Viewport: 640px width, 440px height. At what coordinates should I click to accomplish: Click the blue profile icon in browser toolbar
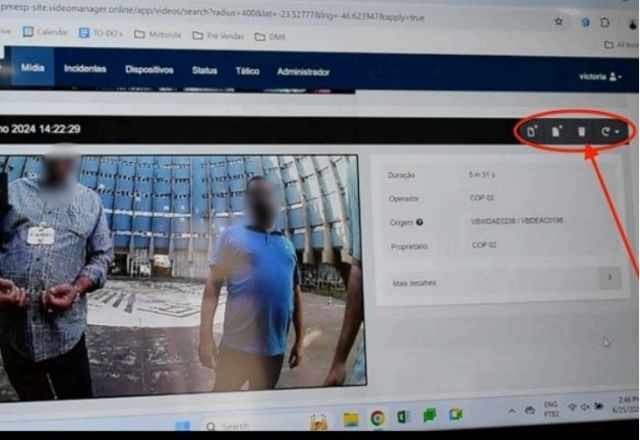(585, 22)
